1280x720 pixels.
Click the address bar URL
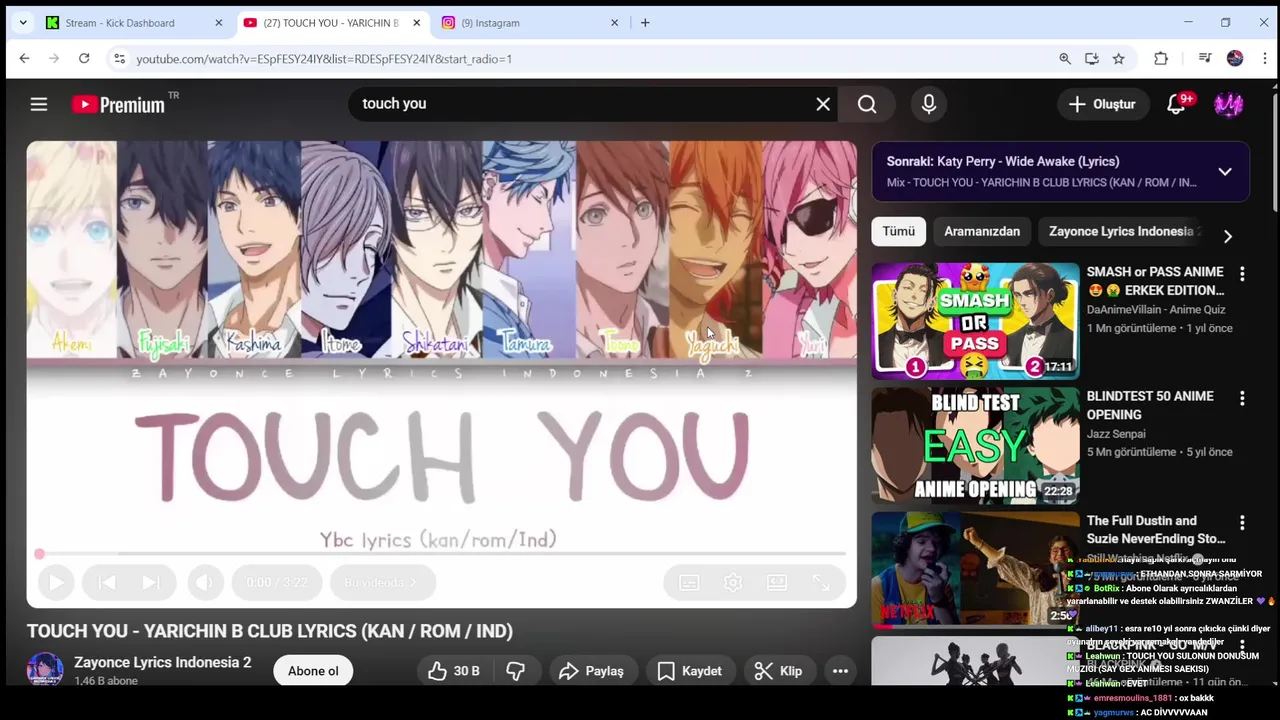click(x=324, y=59)
